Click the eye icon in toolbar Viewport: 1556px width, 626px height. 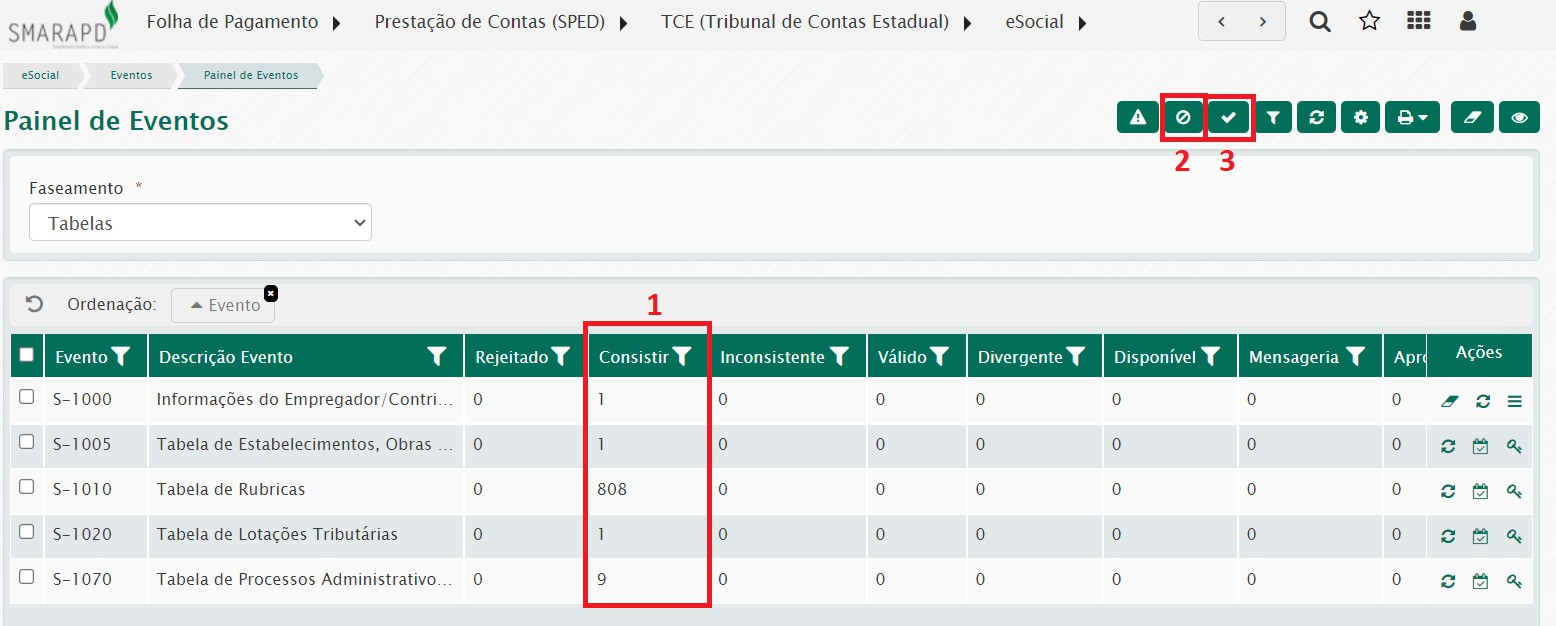[1519, 118]
